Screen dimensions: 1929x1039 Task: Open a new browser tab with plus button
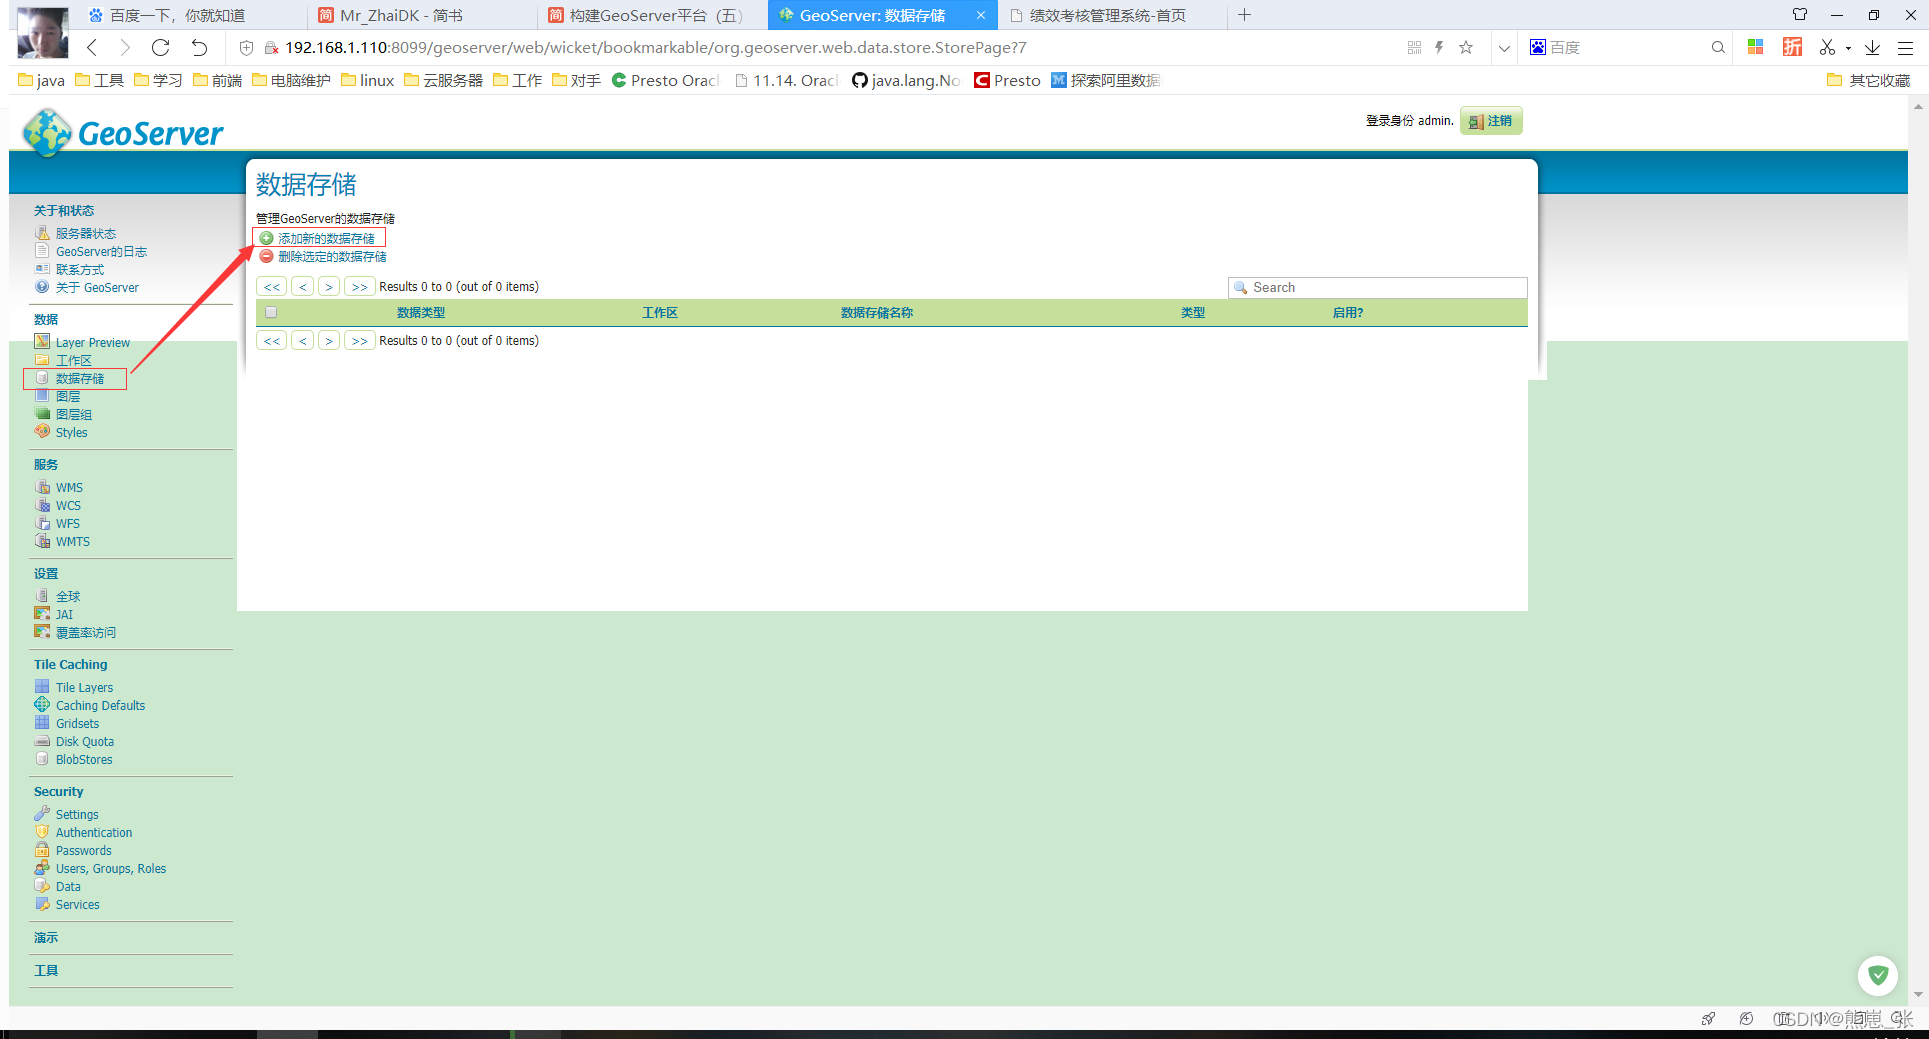pos(1244,15)
